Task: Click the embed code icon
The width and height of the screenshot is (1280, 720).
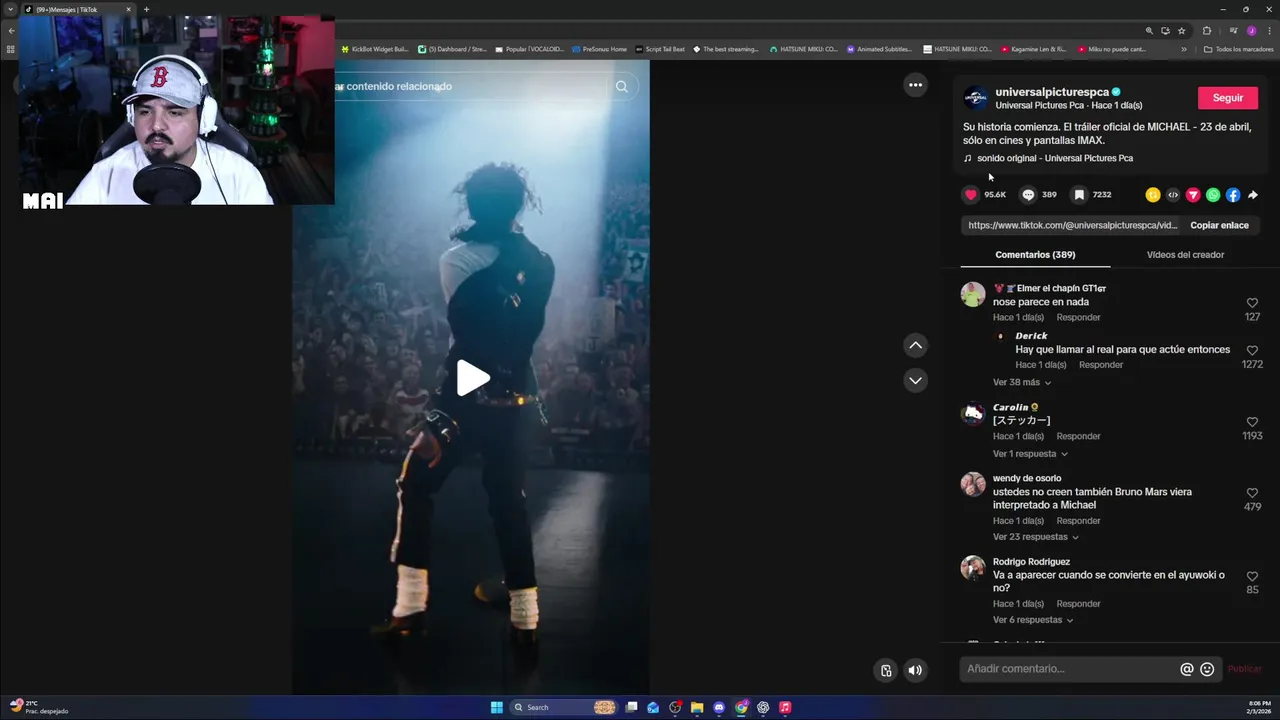Action: pyautogui.click(x=1173, y=195)
